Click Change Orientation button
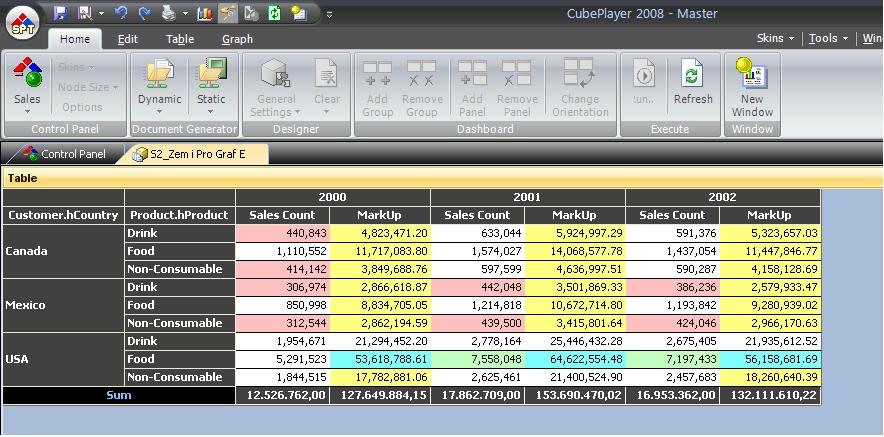Viewport: 884px width, 437px height. click(x=580, y=88)
